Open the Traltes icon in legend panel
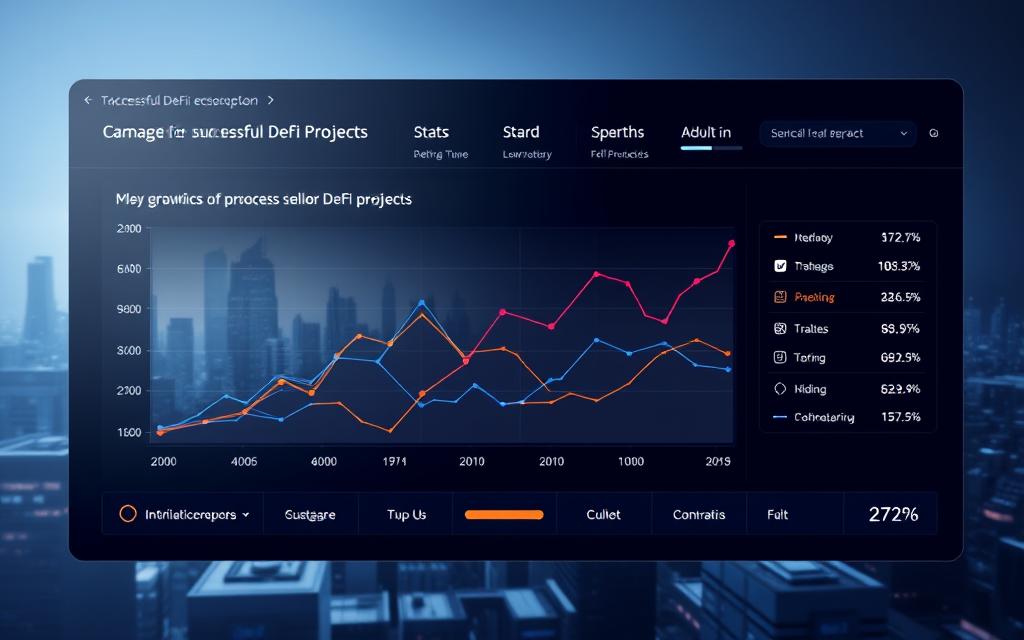This screenshot has height=640, width=1024. pyautogui.click(x=780, y=328)
